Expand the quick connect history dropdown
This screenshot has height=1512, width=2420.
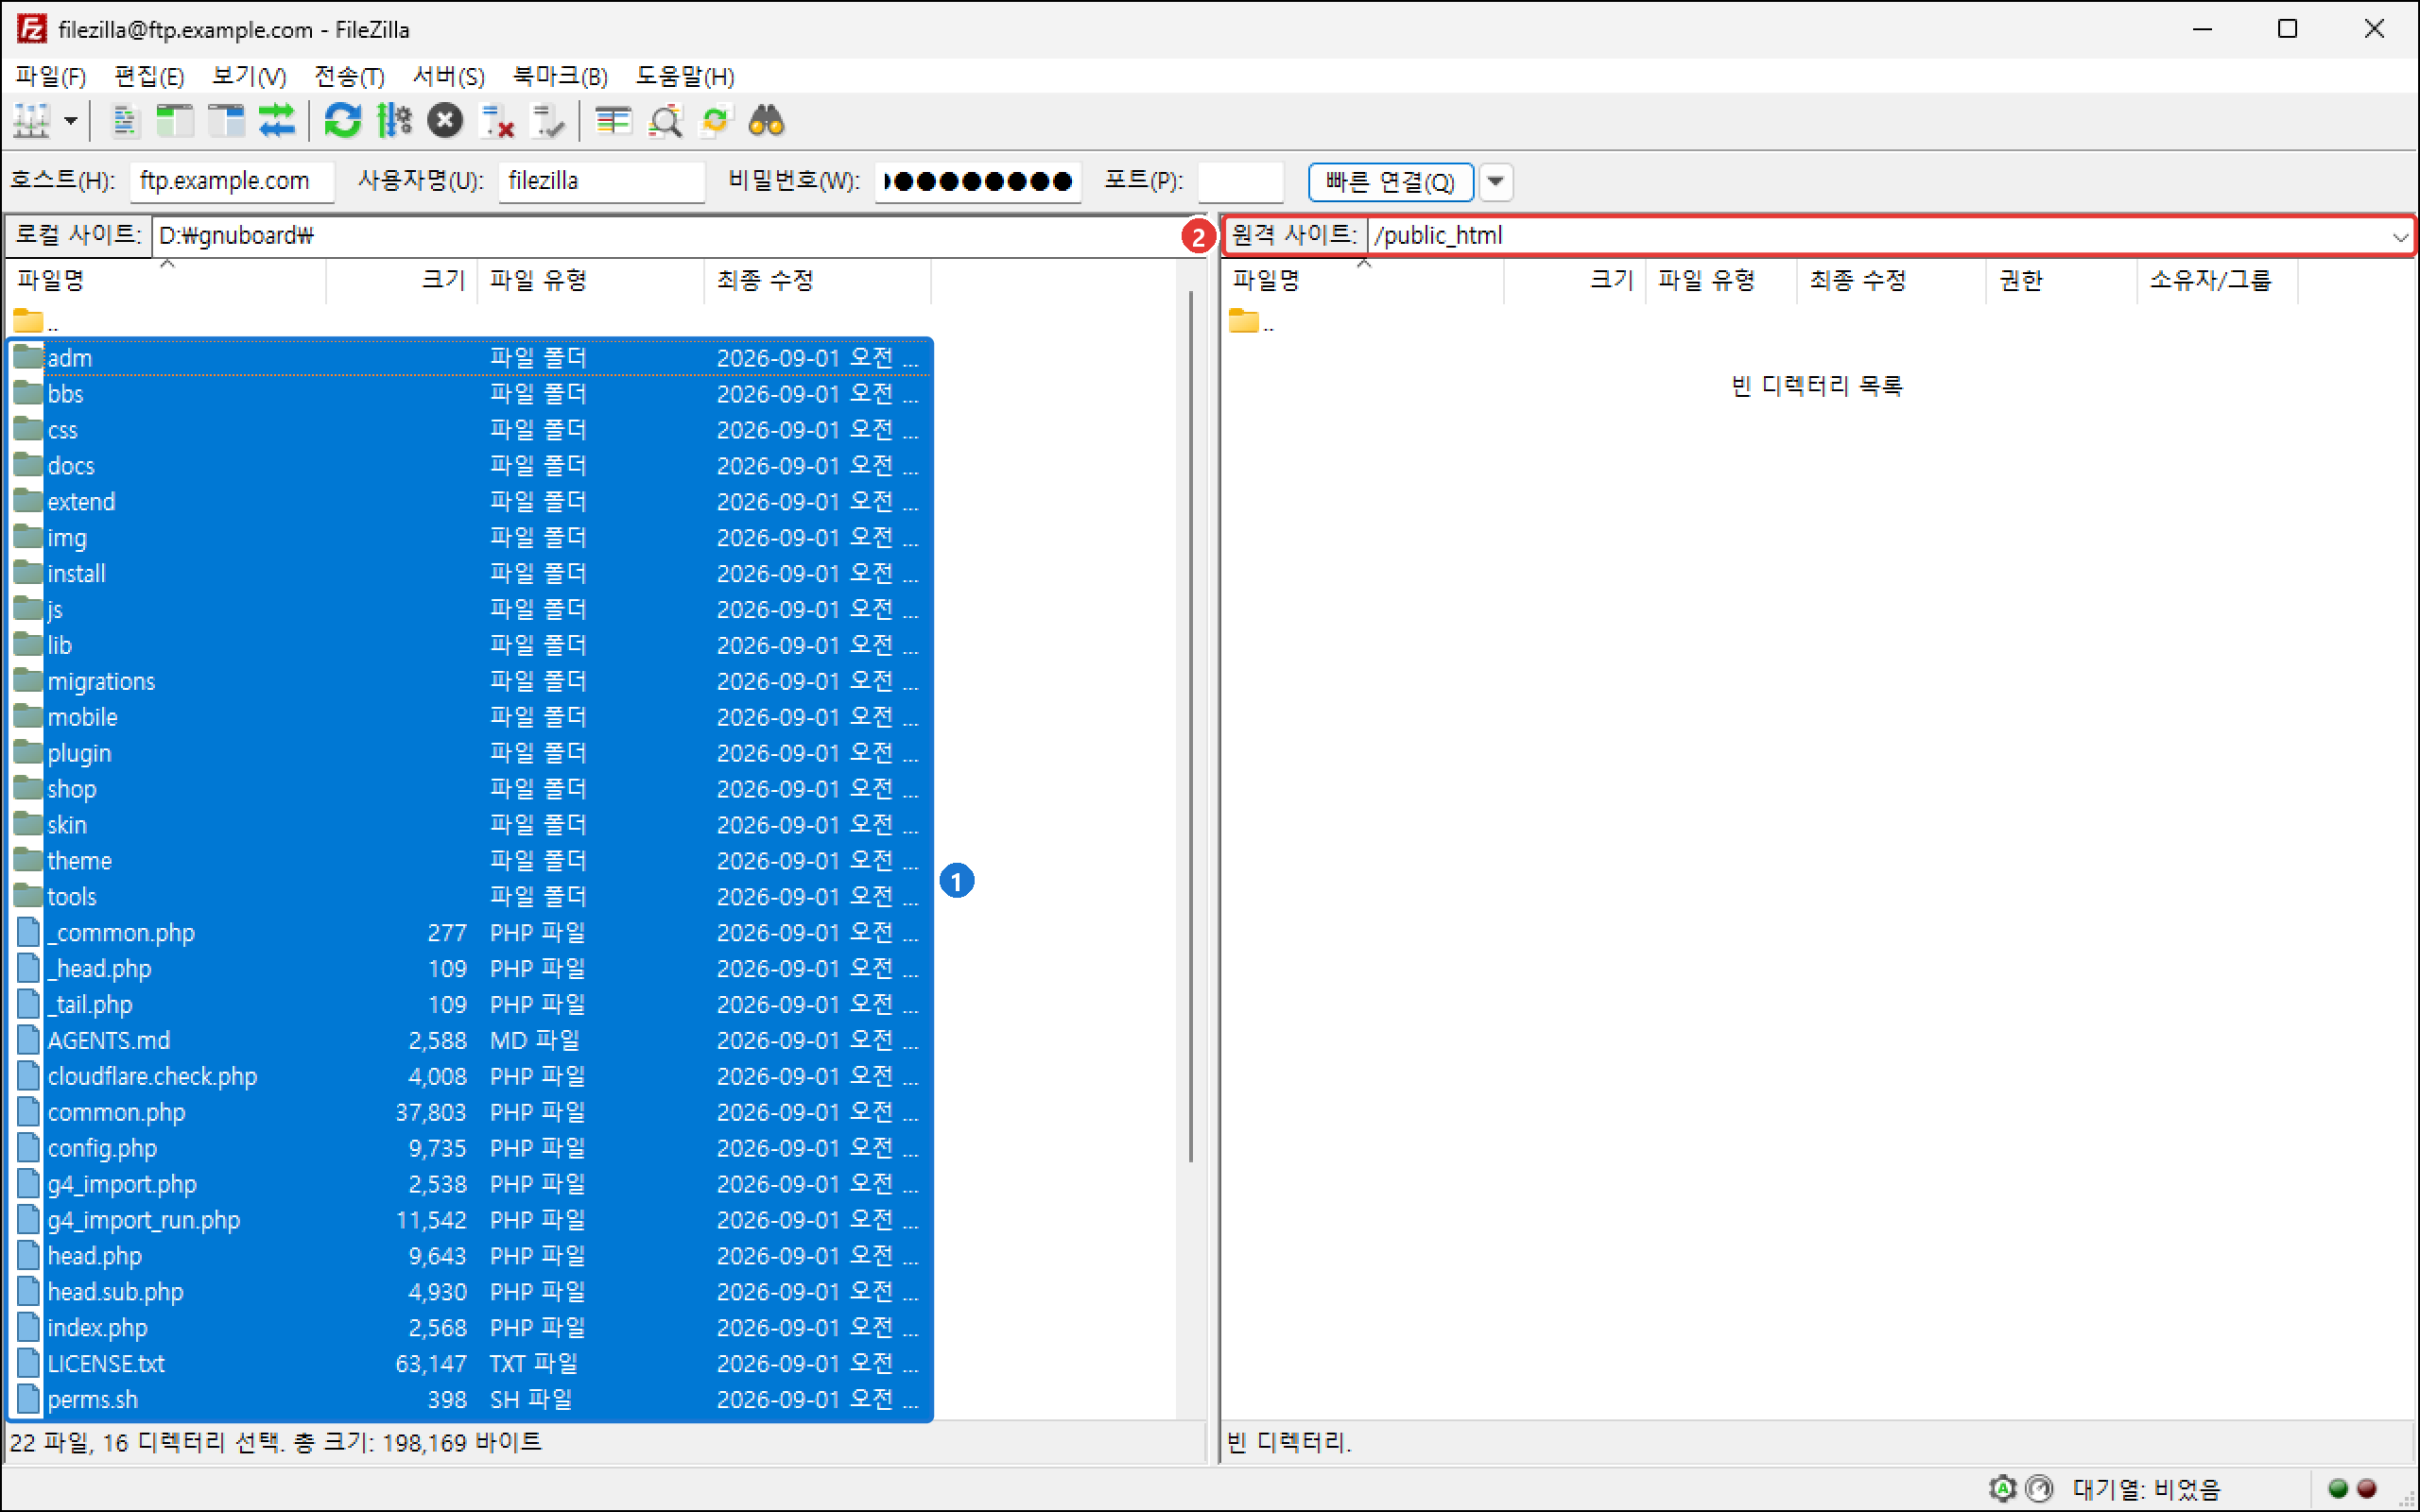[x=1495, y=182]
